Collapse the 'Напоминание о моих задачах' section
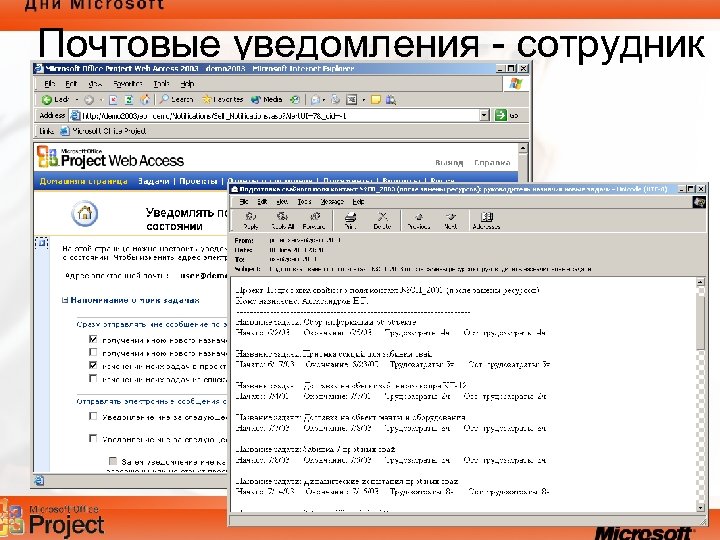The image size is (720, 540). point(65,300)
